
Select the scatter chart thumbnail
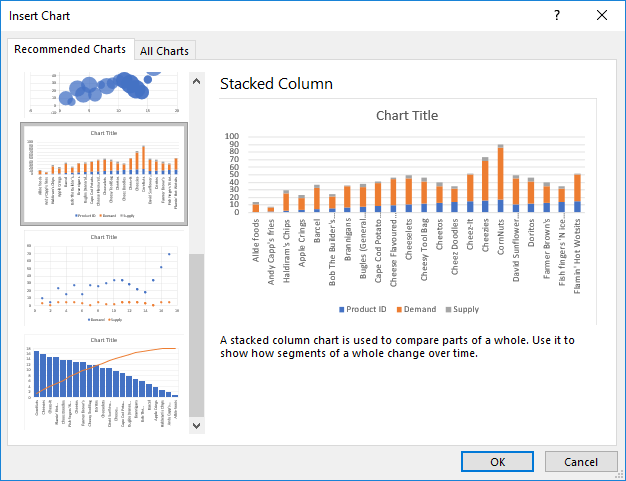click(103, 278)
